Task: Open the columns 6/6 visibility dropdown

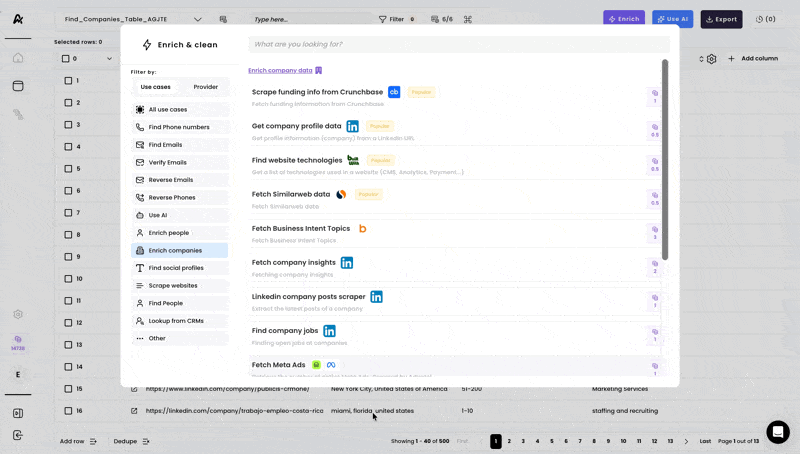Action: (x=442, y=19)
